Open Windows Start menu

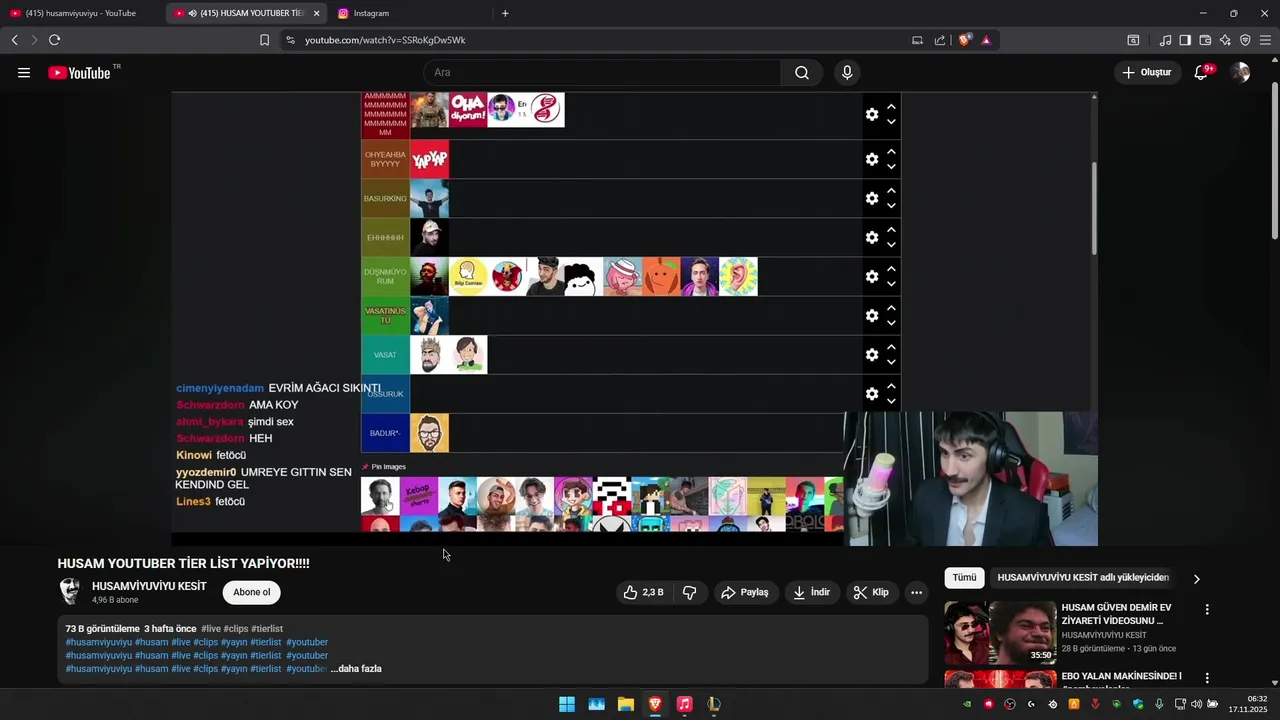567,704
